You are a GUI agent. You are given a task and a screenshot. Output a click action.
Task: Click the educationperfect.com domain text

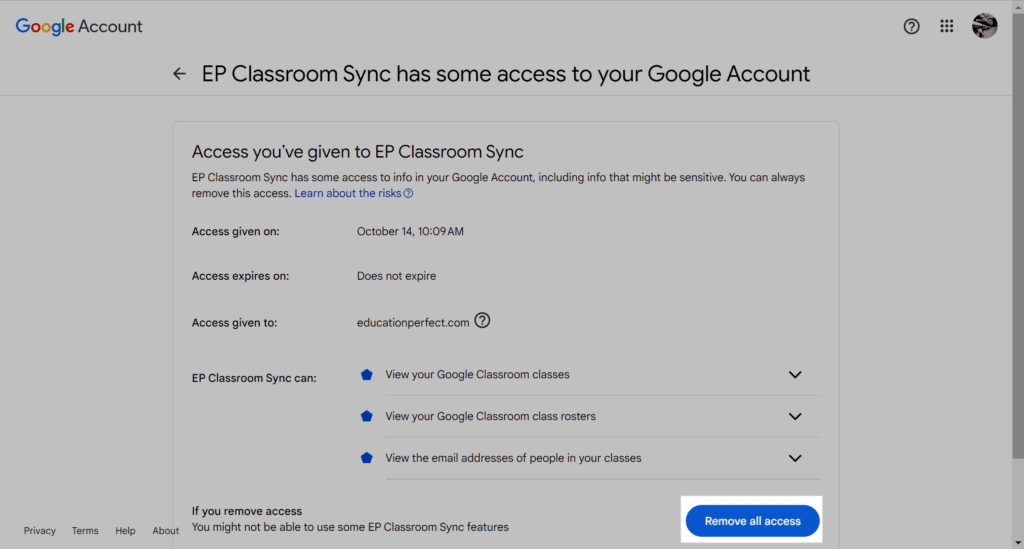[413, 322]
